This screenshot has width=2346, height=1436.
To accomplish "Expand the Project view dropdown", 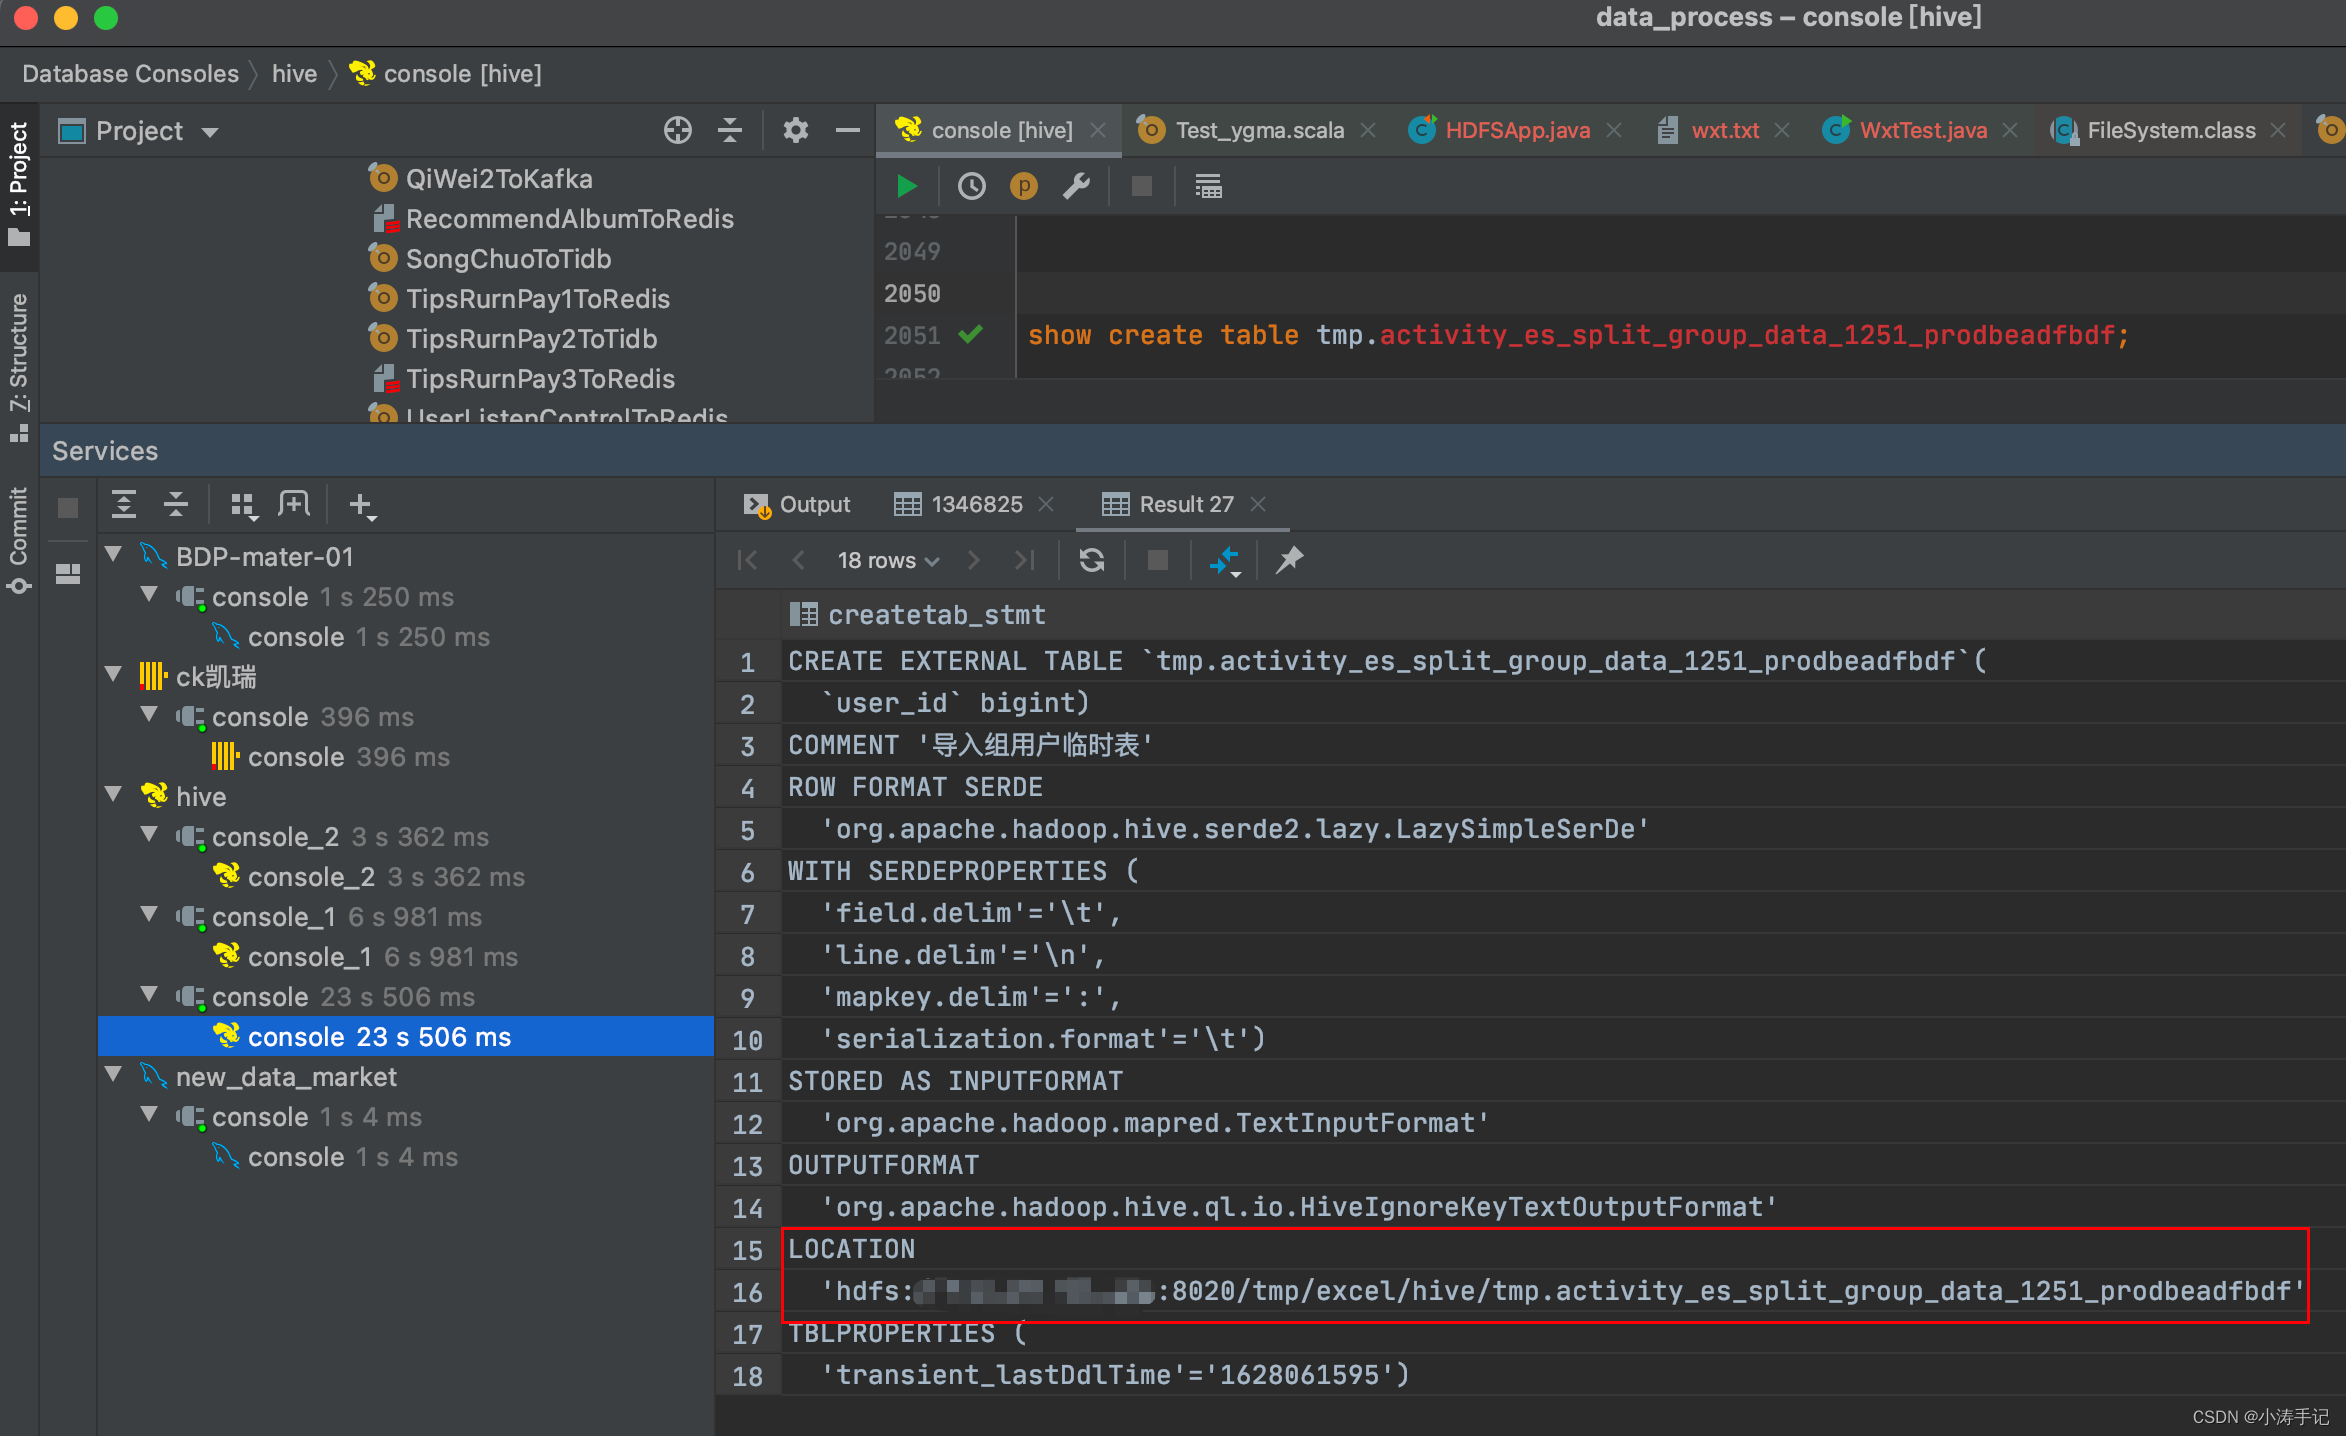I will 209,132.
